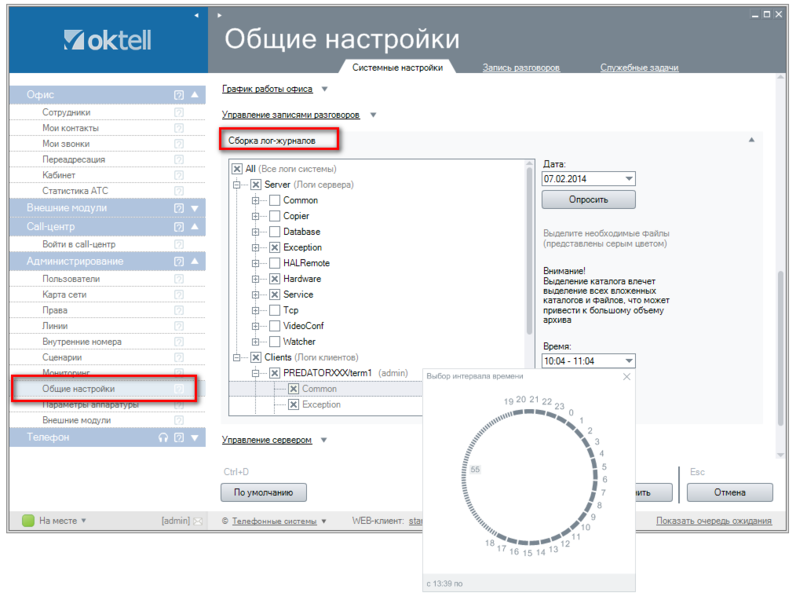Expand the Управление сервером section arrow
Viewport: 796px width, 600px height.
[x=324, y=440]
